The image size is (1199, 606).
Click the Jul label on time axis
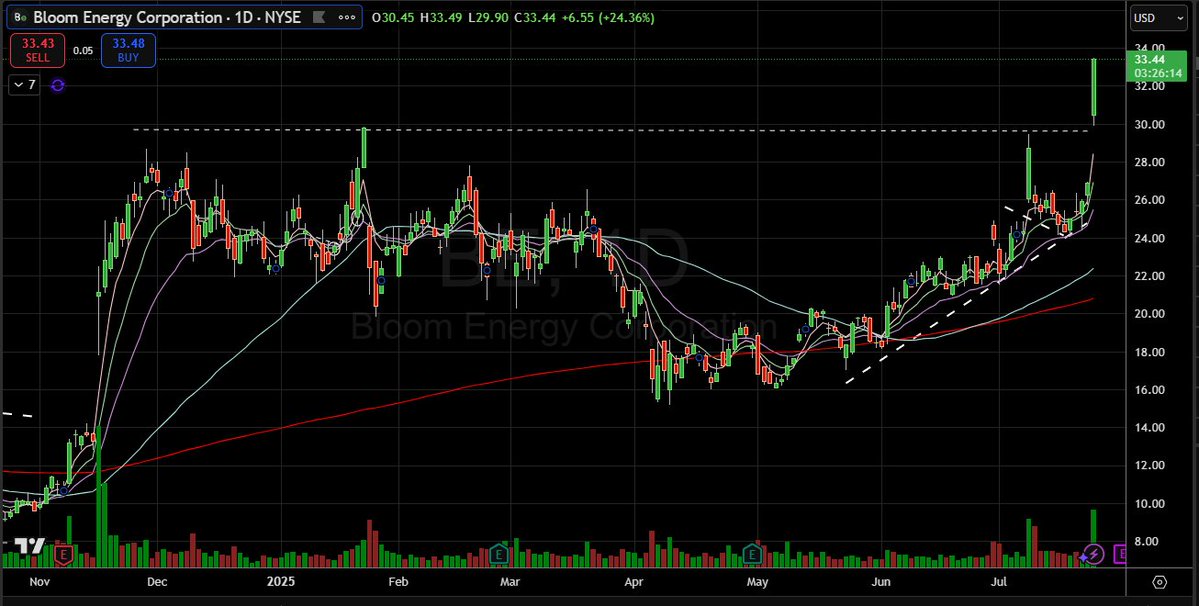[999, 582]
